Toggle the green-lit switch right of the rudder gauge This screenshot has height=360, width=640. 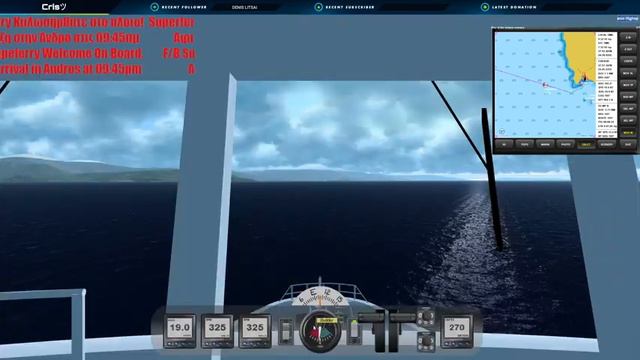(354, 331)
